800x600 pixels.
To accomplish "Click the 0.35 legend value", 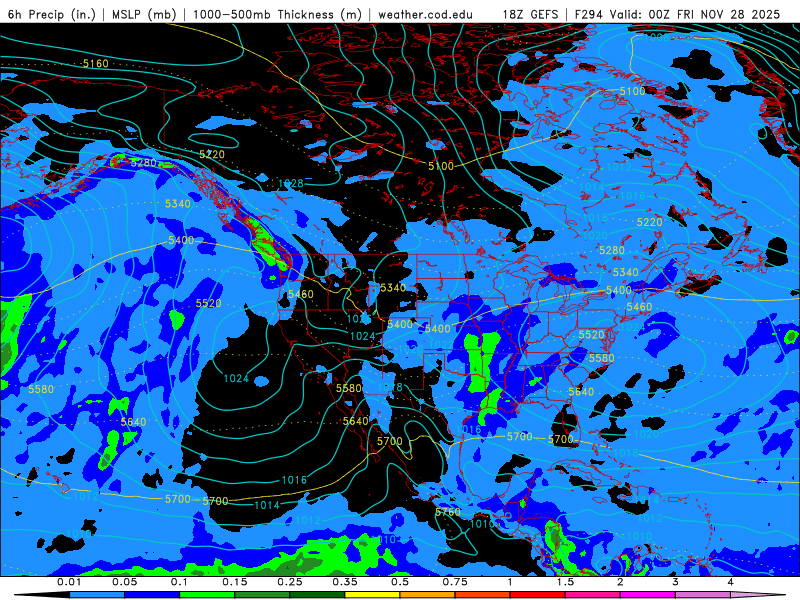I will 345,582.
